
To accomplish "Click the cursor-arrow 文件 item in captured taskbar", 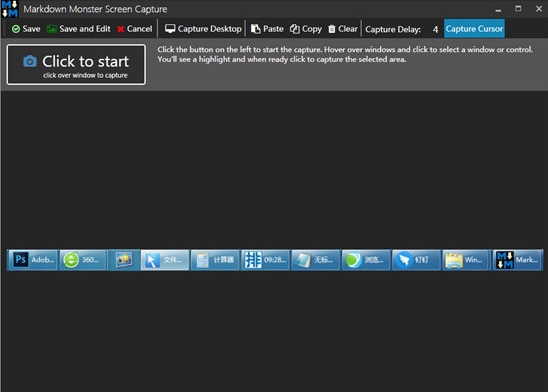I will click(x=165, y=260).
